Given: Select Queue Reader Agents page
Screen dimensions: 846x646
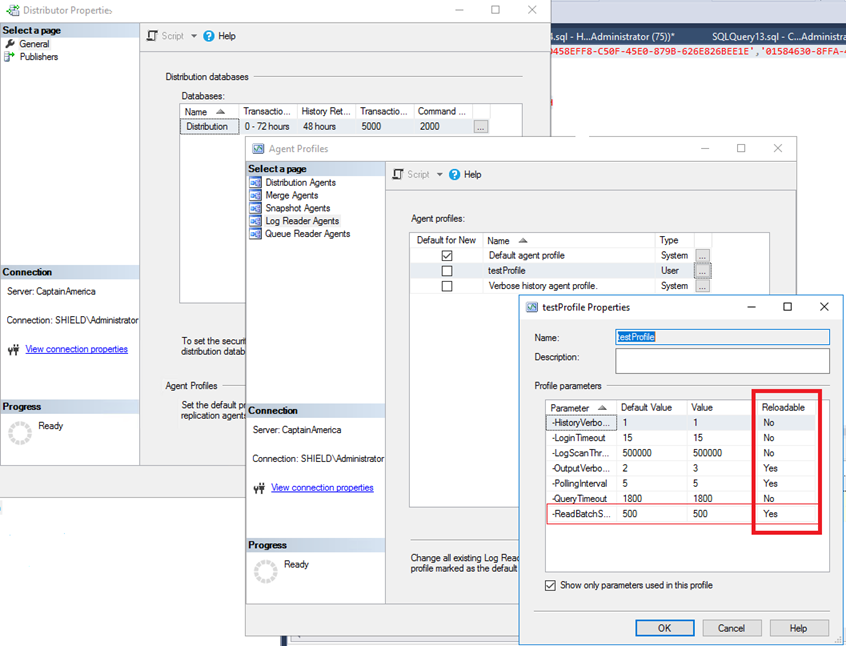Looking at the screenshot, I should (x=308, y=234).
